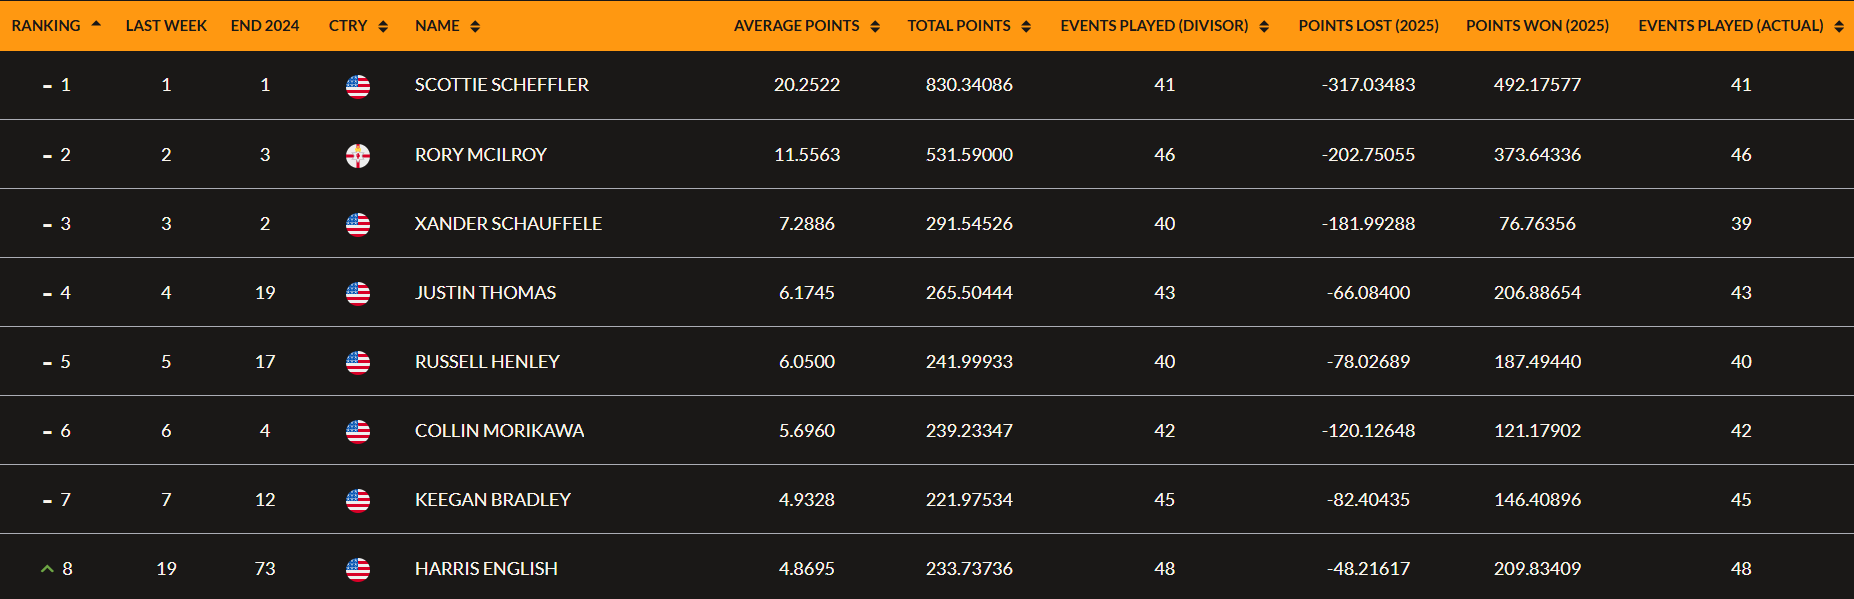The width and height of the screenshot is (1854, 599).
Task: Sort by Total Points header
Action: tap(968, 26)
